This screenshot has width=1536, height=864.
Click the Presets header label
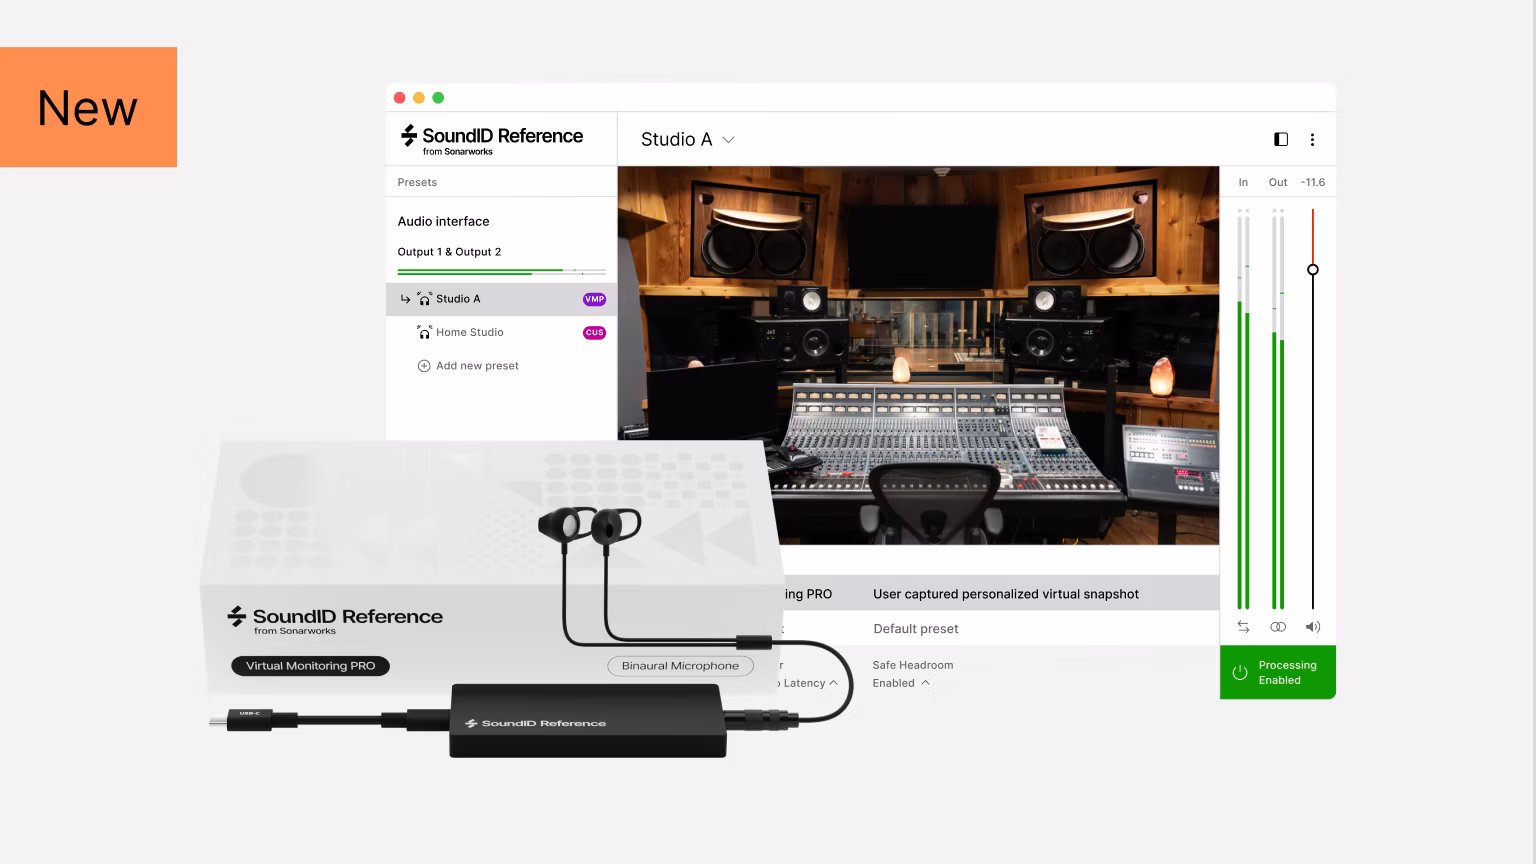[x=417, y=182]
